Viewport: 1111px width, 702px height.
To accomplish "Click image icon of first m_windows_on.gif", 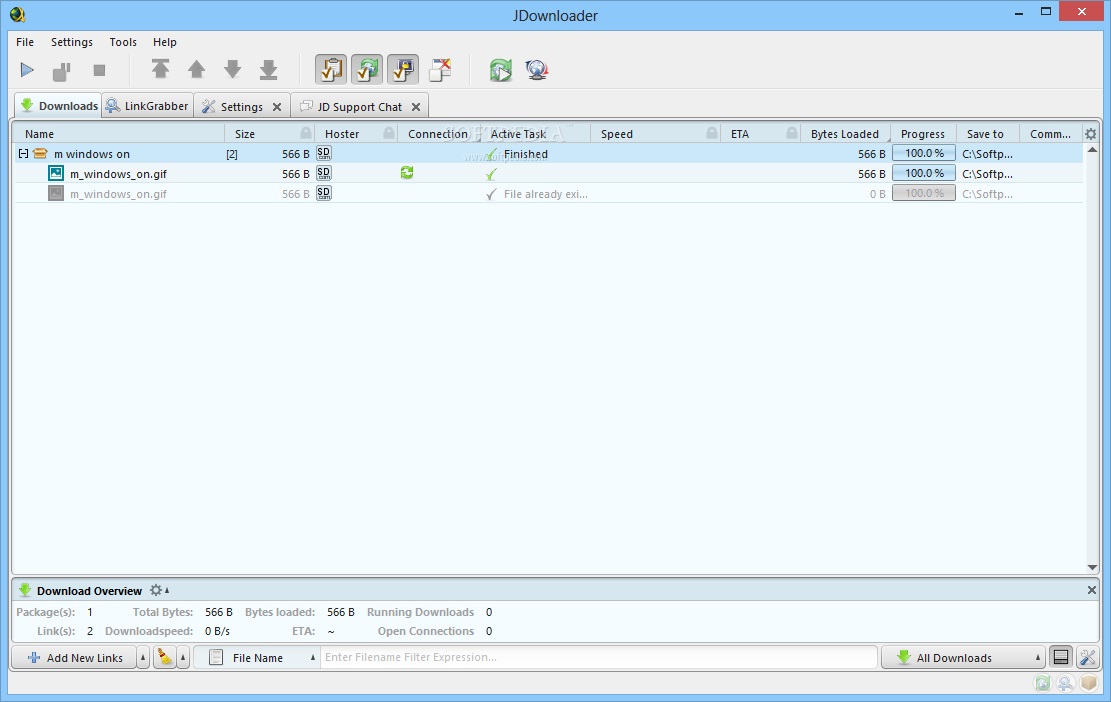I will (56, 173).
